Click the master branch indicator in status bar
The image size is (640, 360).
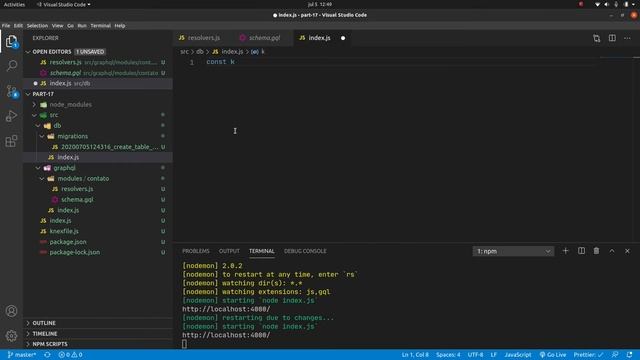click(x=22, y=355)
